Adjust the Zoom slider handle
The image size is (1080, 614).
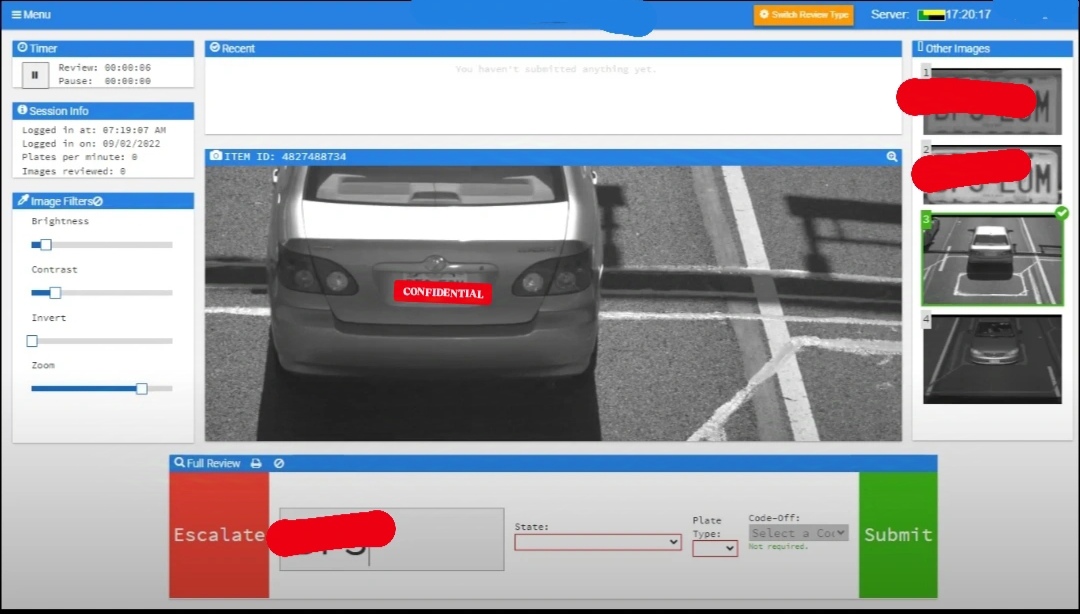coord(141,389)
